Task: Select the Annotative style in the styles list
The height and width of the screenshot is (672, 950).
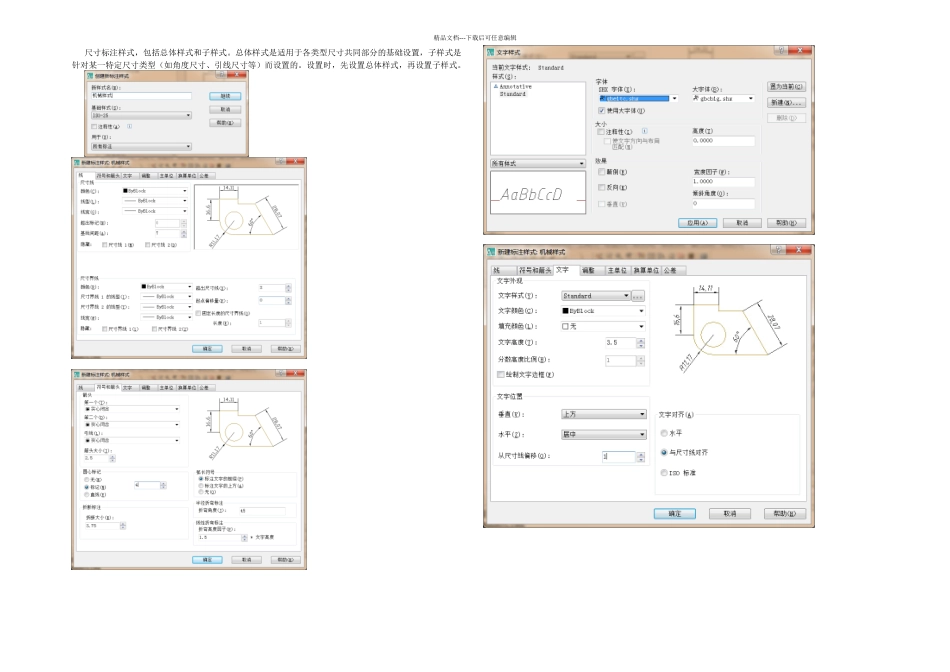Action: (x=515, y=87)
